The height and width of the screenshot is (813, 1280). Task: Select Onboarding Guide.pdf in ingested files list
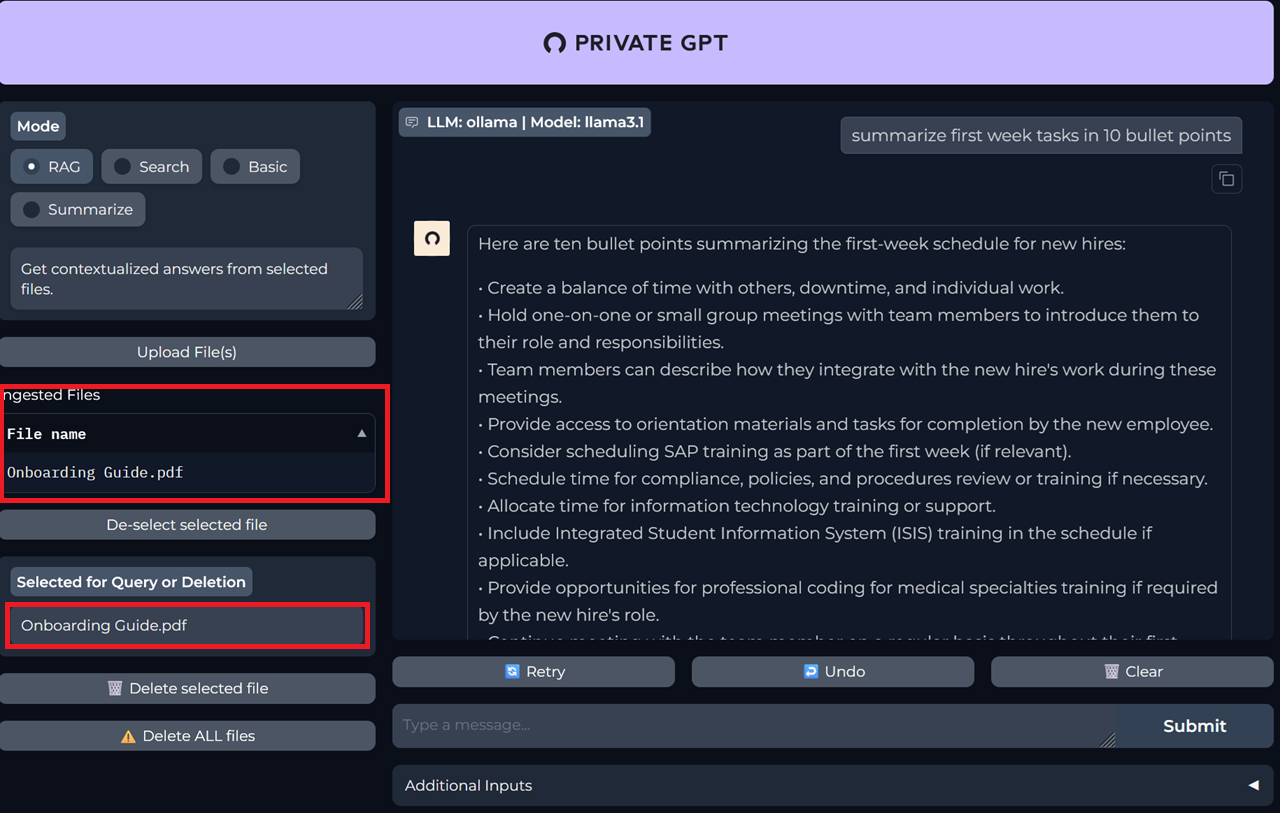[x=96, y=472]
